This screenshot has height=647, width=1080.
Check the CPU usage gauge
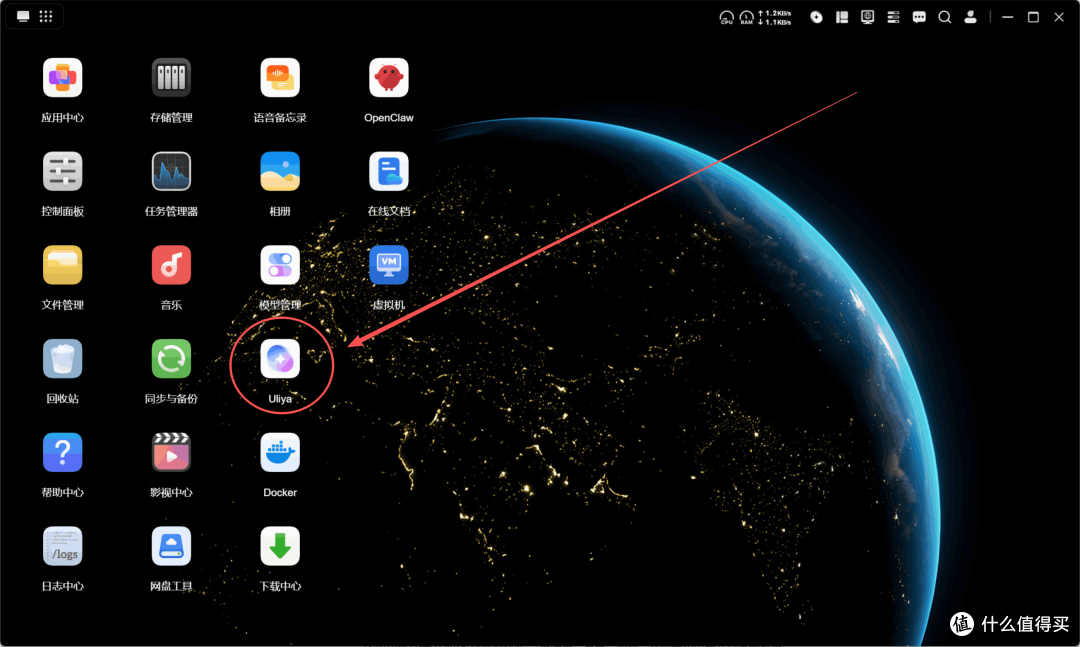click(727, 18)
